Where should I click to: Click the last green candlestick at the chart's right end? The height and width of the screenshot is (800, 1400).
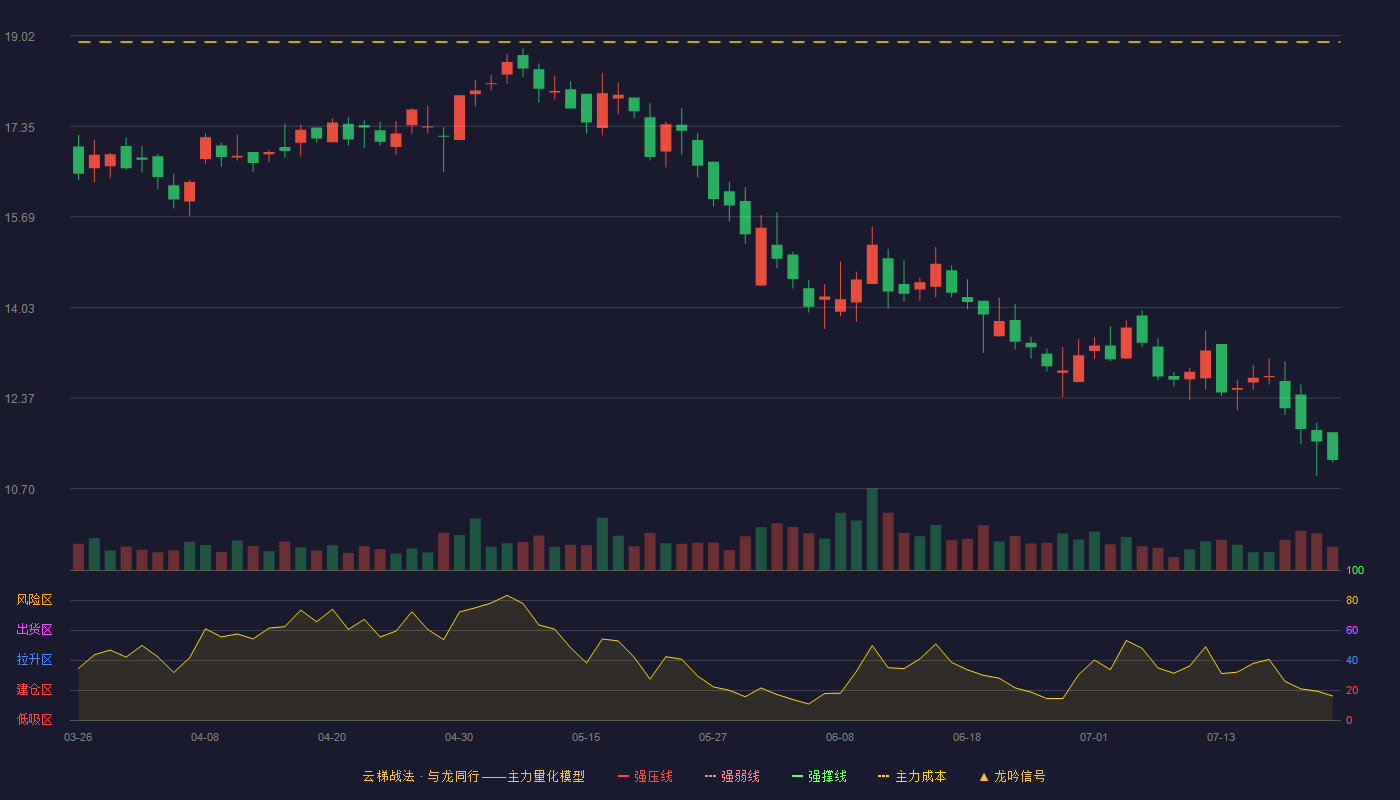tap(1332, 446)
